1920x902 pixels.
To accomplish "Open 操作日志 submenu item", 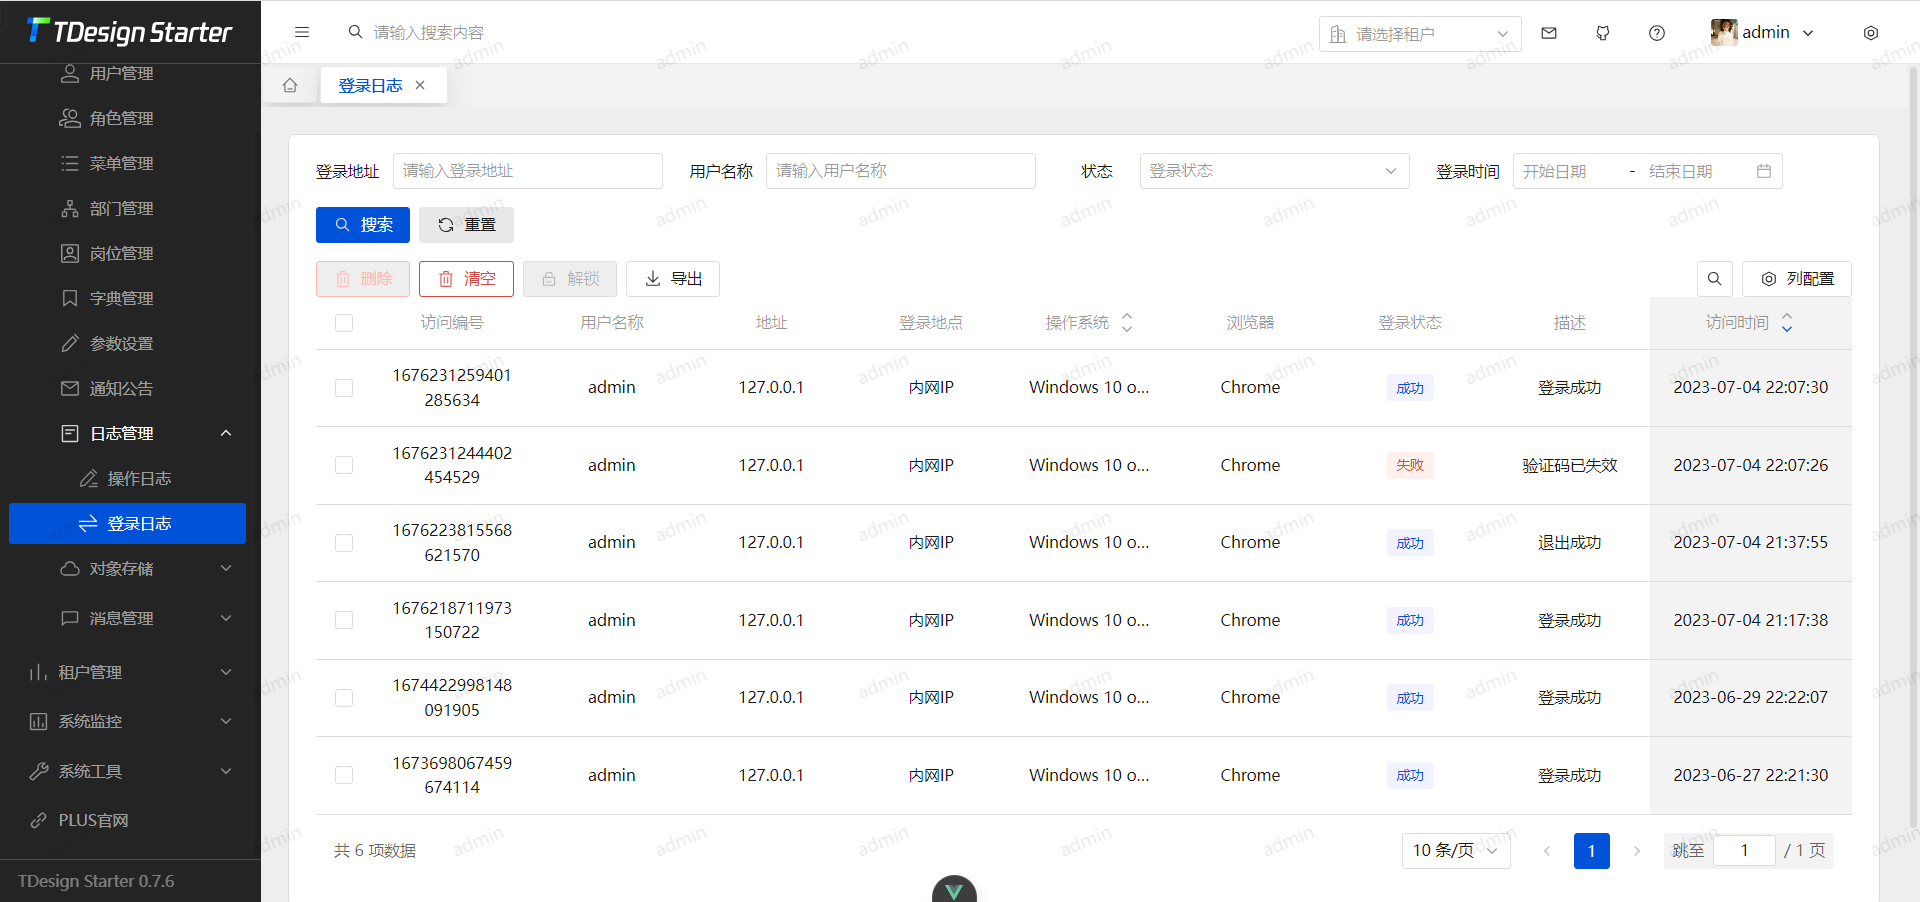I will (130, 478).
